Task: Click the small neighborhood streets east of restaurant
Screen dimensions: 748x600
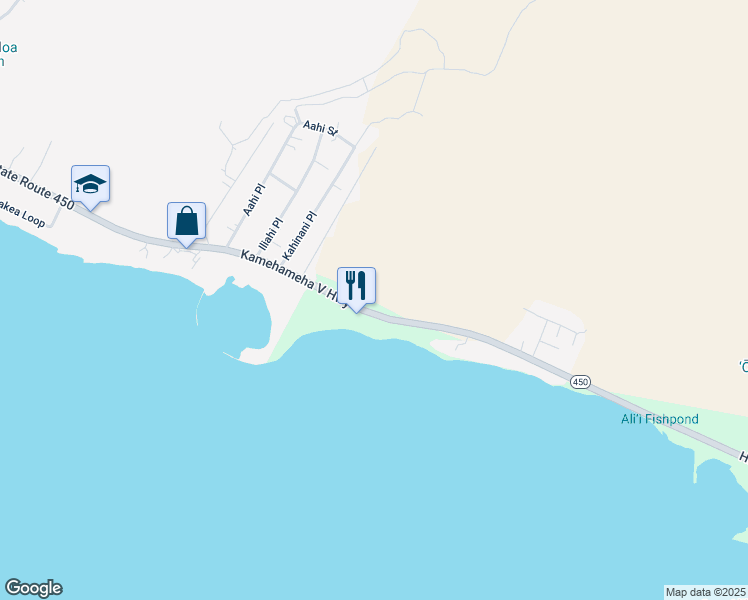Action: tap(549, 330)
